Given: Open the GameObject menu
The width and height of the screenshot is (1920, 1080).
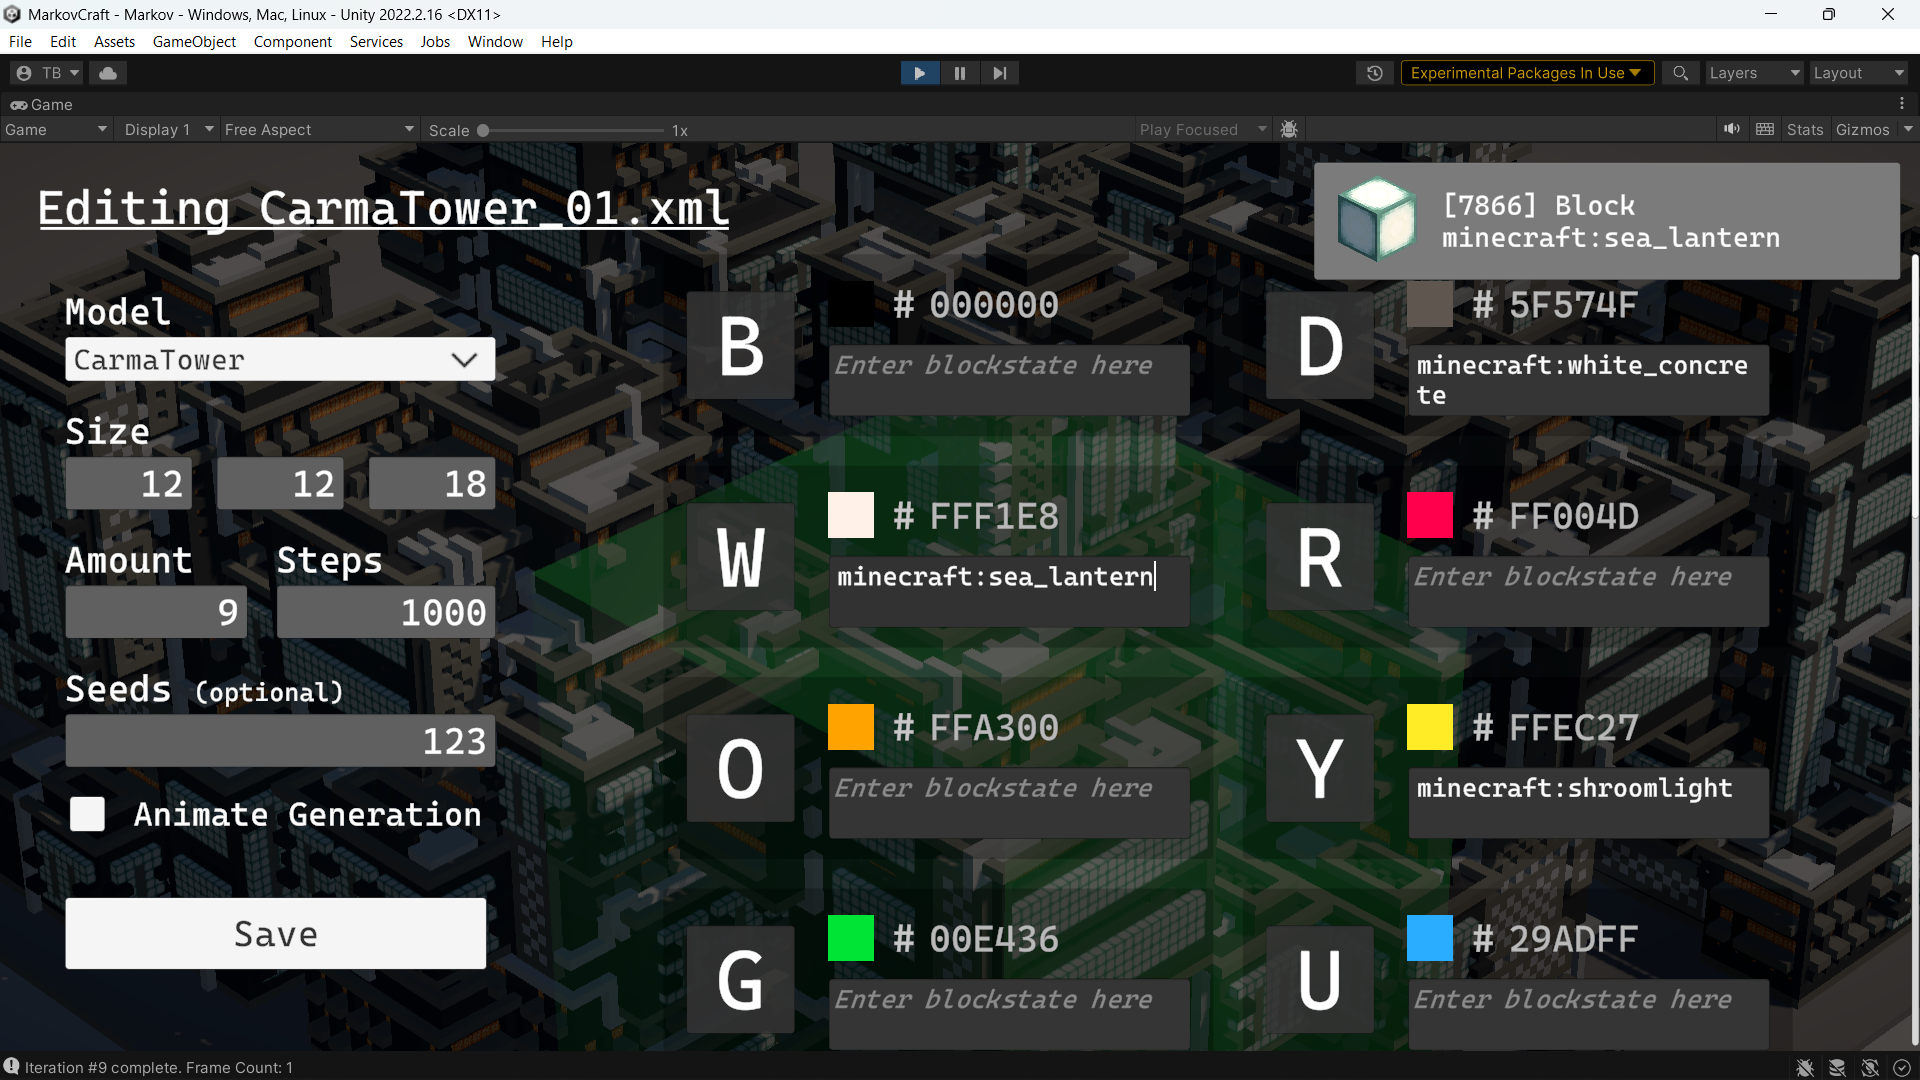Looking at the screenshot, I should point(193,41).
